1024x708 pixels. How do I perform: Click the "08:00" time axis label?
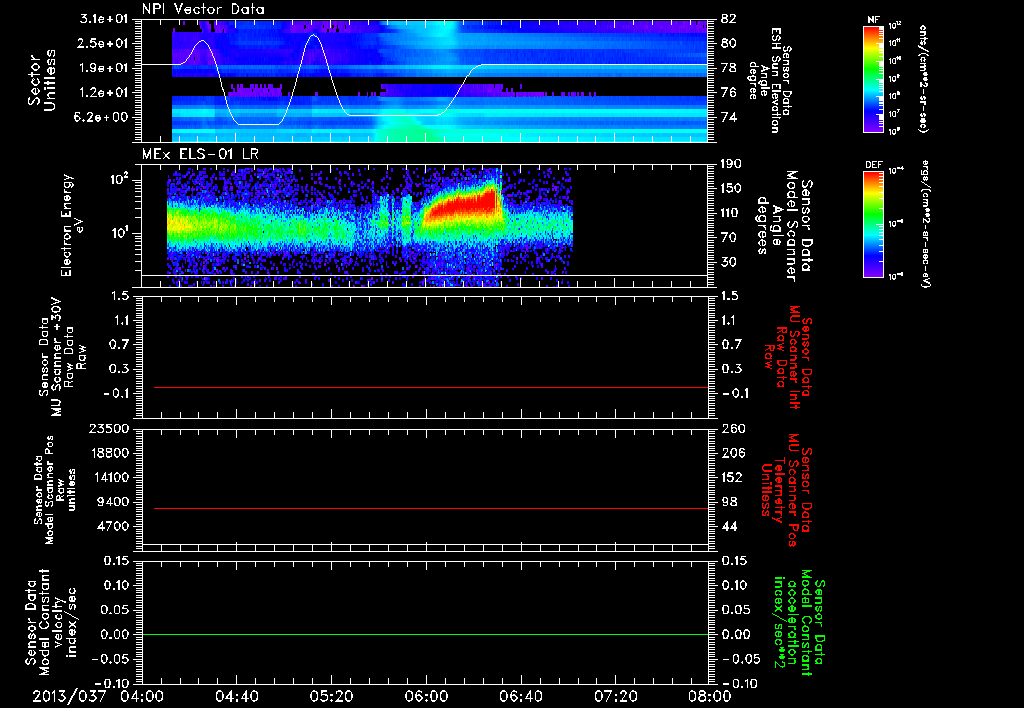(x=709, y=696)
